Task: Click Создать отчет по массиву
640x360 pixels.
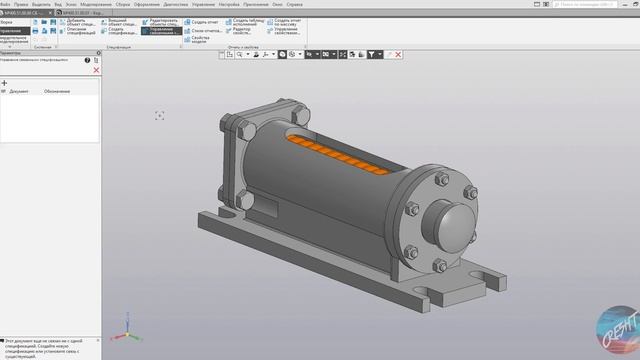Action: pos(284,22)
